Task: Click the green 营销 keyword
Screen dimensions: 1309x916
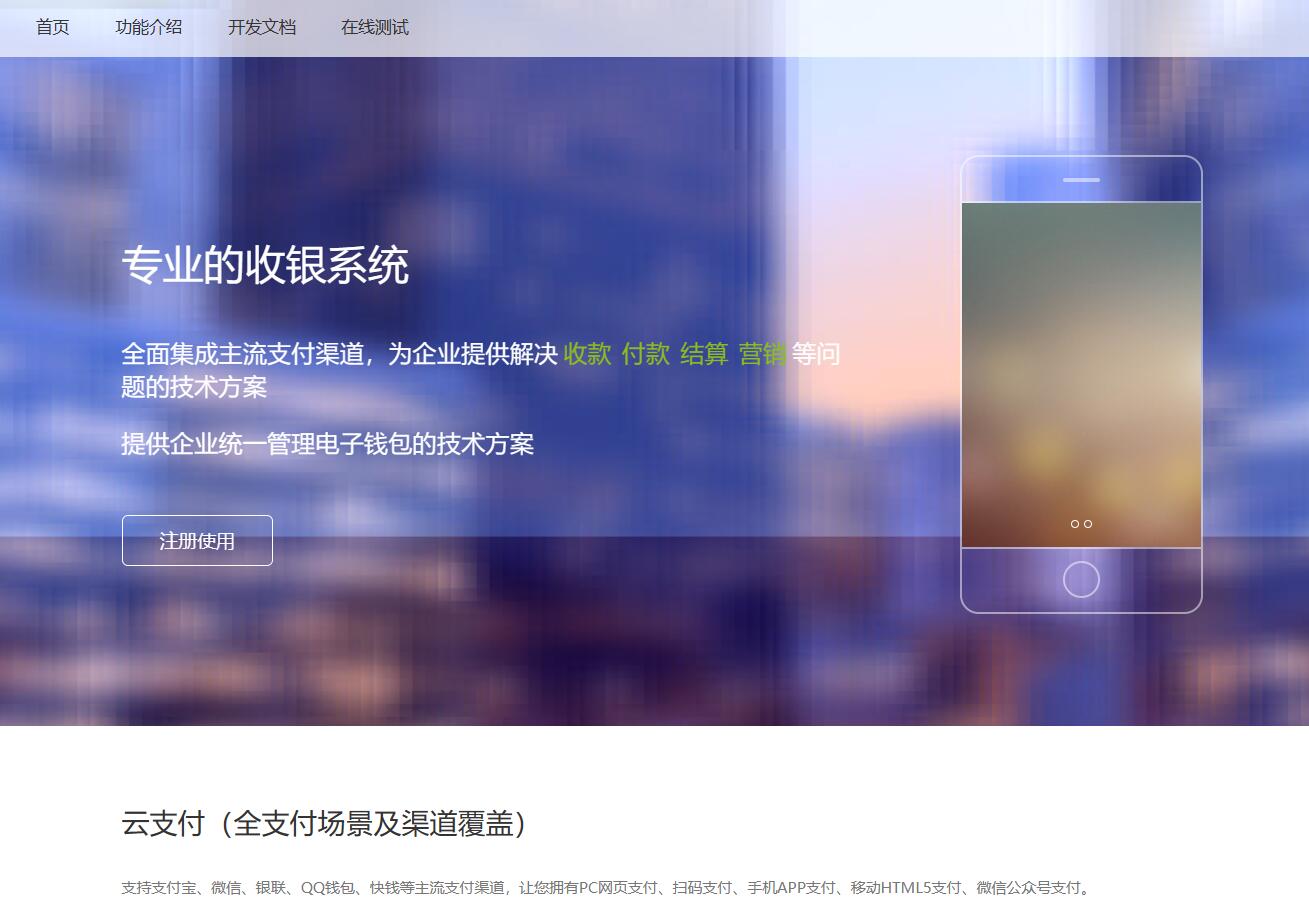Action: pyautogui.click(x=762, y=354)
